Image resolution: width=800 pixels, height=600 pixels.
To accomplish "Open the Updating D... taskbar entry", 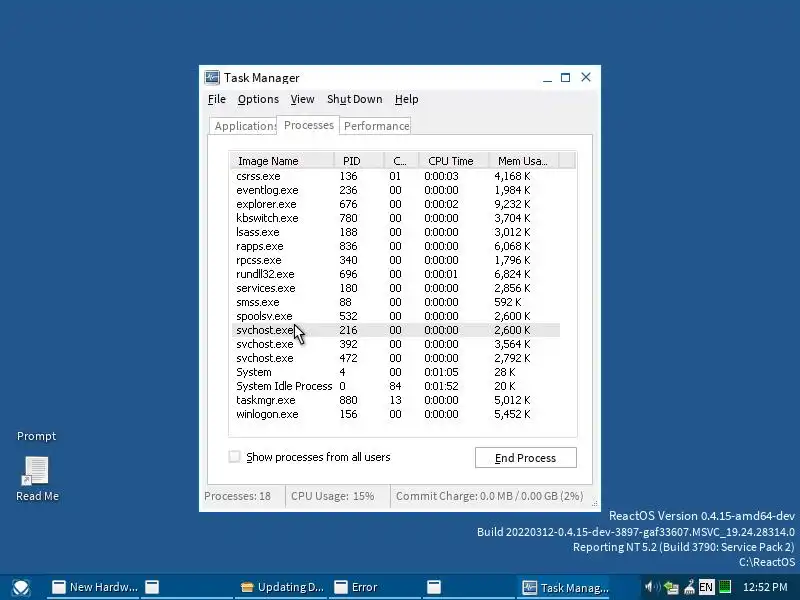I will pyautogui.click(x=282, y=587).
